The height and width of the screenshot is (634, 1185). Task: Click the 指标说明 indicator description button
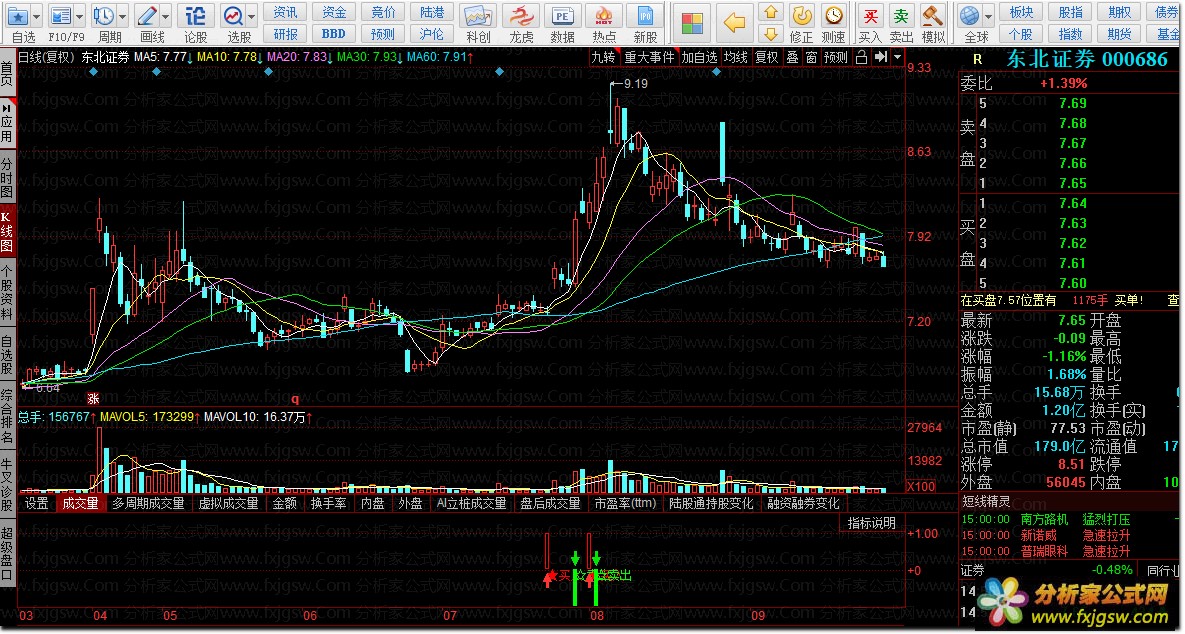[x=871, y=523]
